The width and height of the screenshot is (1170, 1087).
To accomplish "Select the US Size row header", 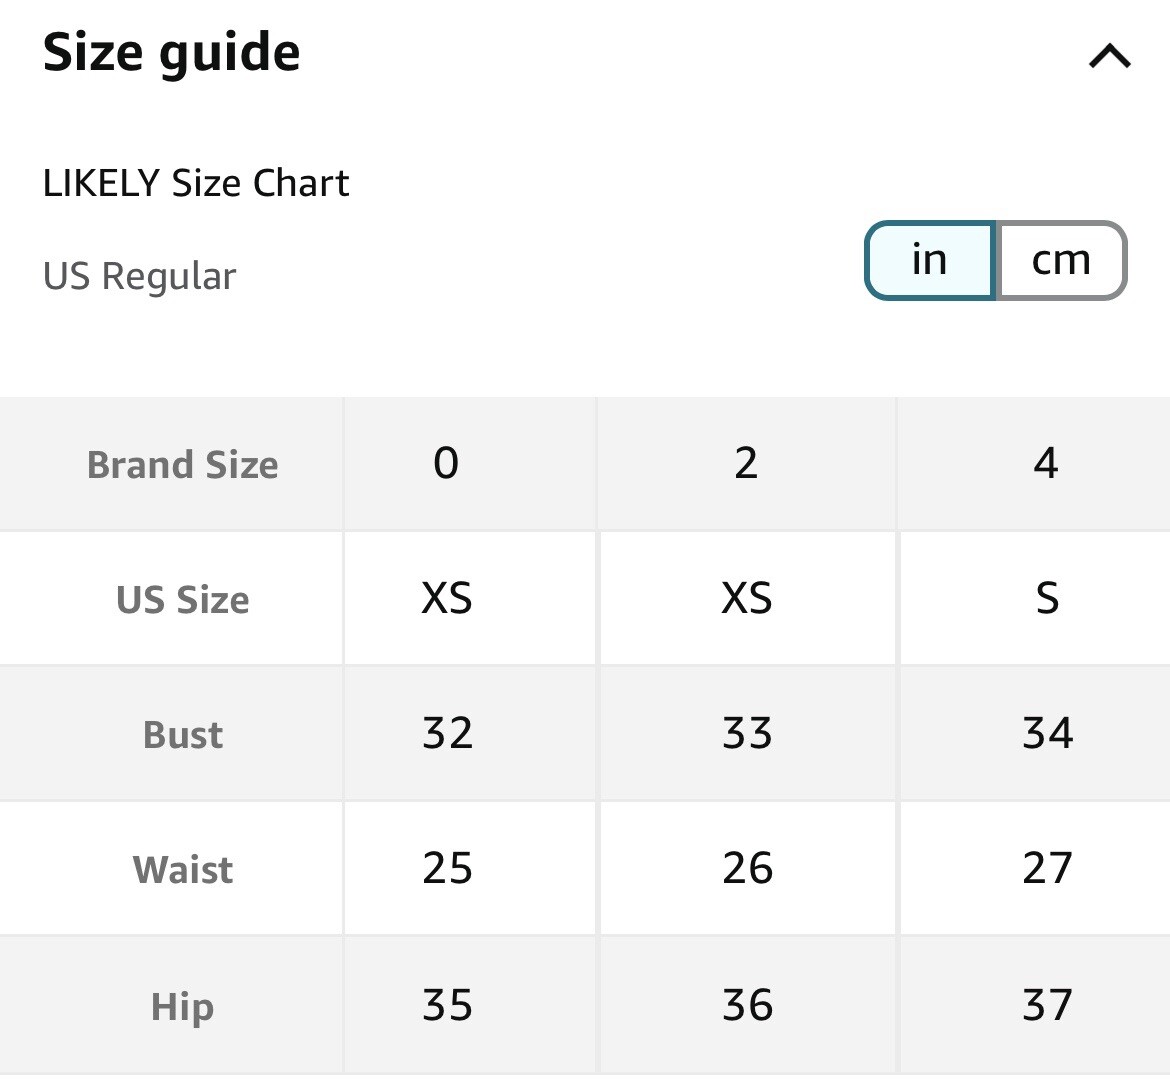I will [183, 599].
